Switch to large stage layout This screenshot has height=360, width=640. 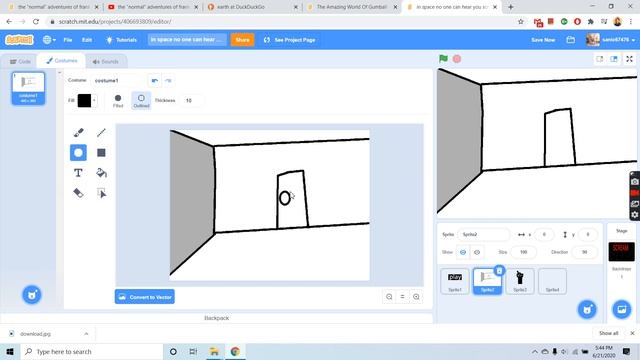pos(614,59)
